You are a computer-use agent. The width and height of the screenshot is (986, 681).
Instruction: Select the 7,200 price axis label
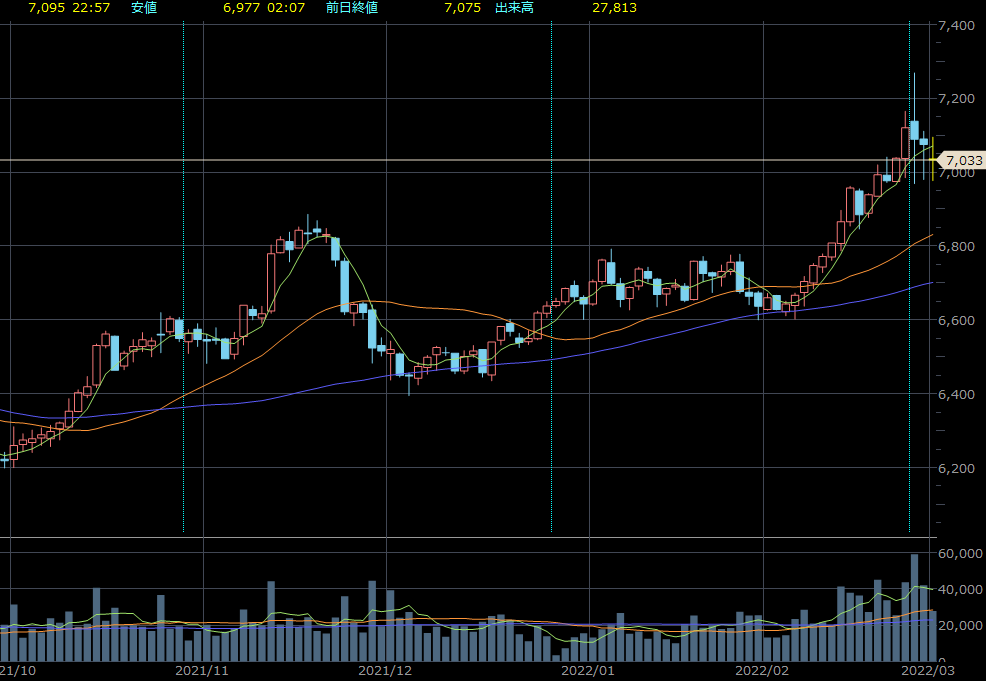click(961, 99)
